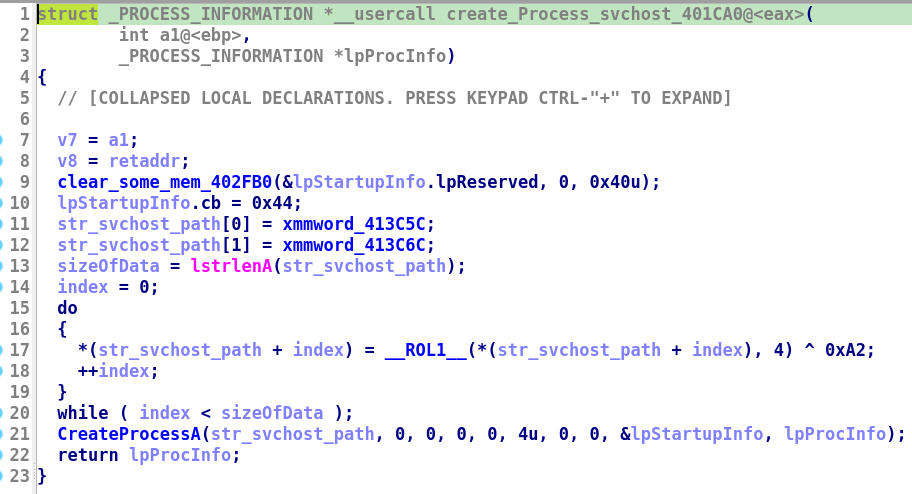Viewport: 912px width, 494px height.
Task: Click the 0xA2 XOR constant
Action: (845, 350)
